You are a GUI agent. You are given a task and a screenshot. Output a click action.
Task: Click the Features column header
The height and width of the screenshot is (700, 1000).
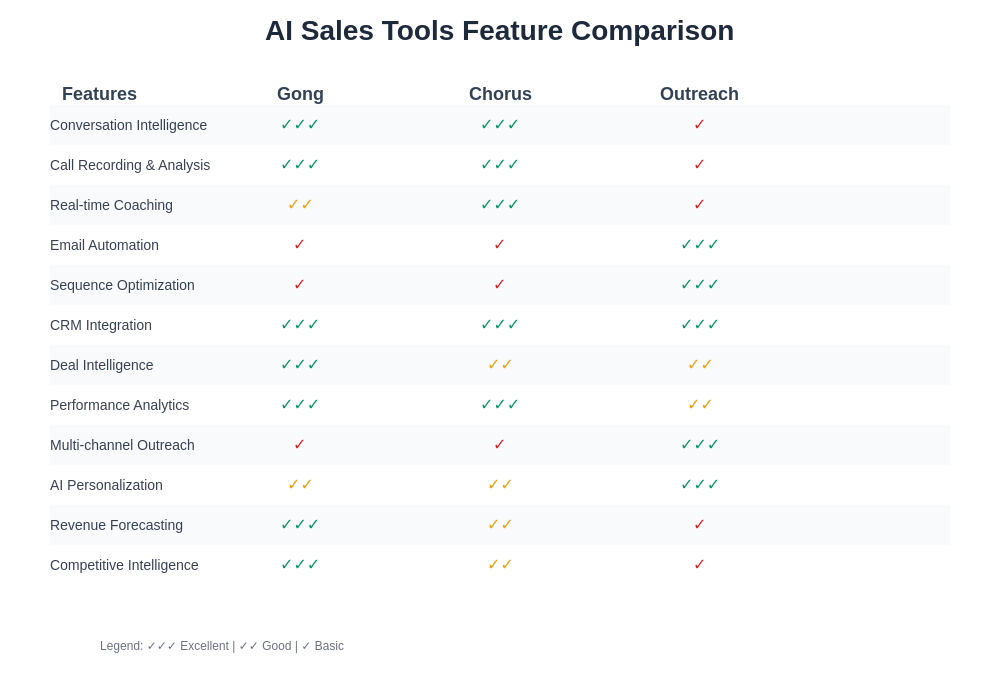tap(99, 94)
